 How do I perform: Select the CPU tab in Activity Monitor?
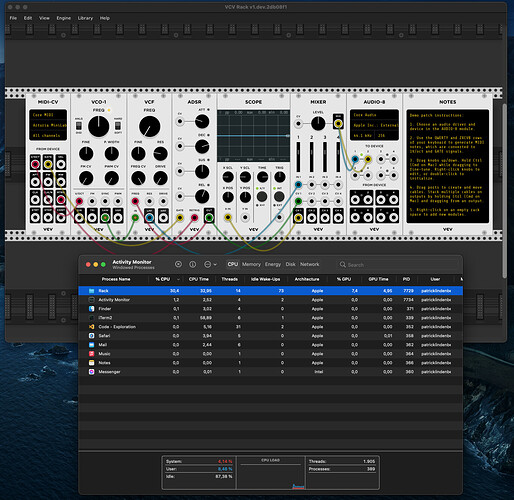click(x=233, y=264)
